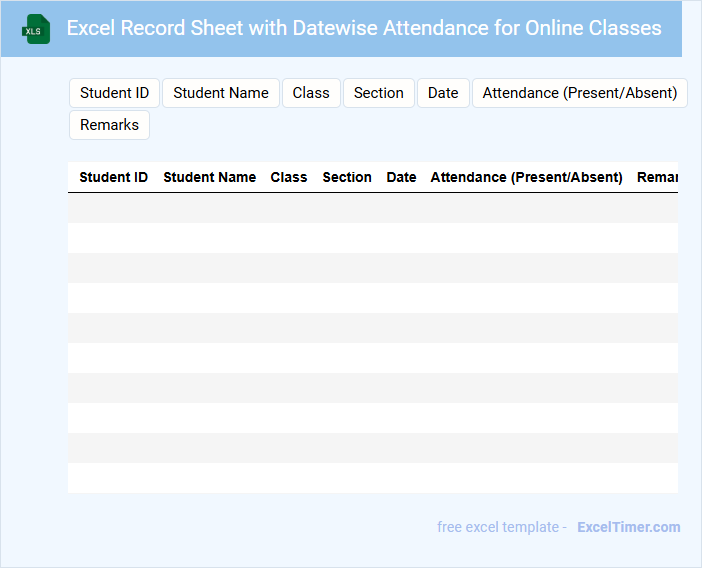Click the page title heading text
This screenshot has height=568, width=702.
(364, 28)
